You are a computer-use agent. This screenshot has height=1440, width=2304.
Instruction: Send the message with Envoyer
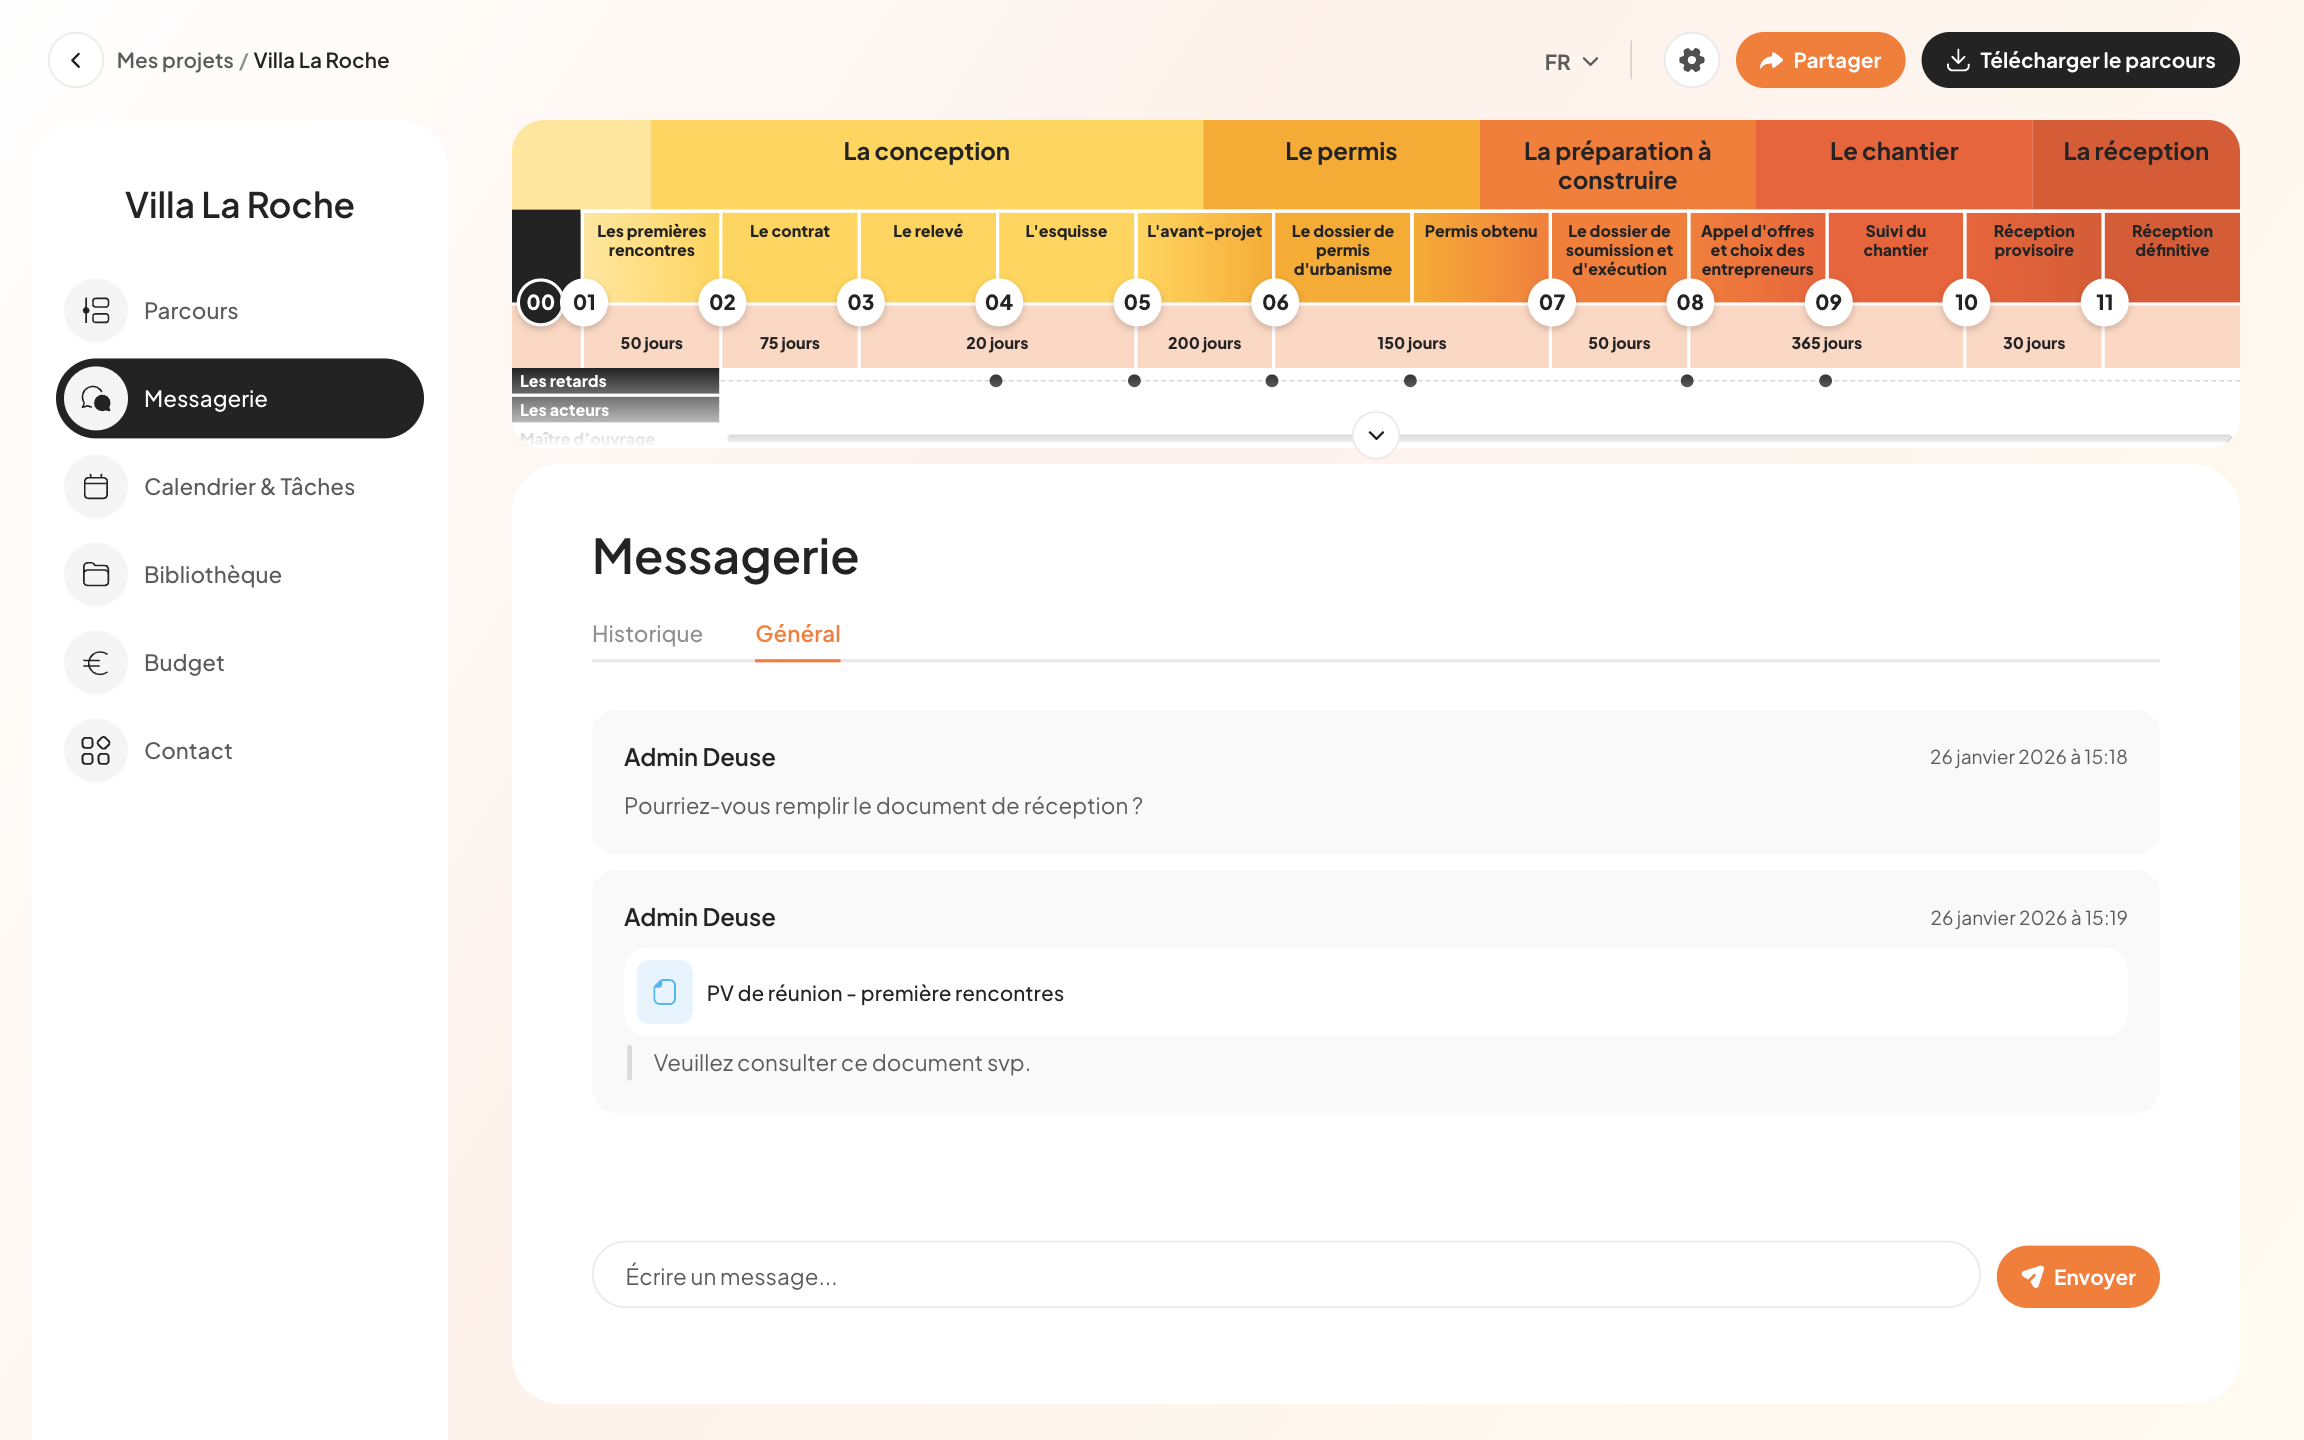pyautogui.click(x=2078, y=1277)
